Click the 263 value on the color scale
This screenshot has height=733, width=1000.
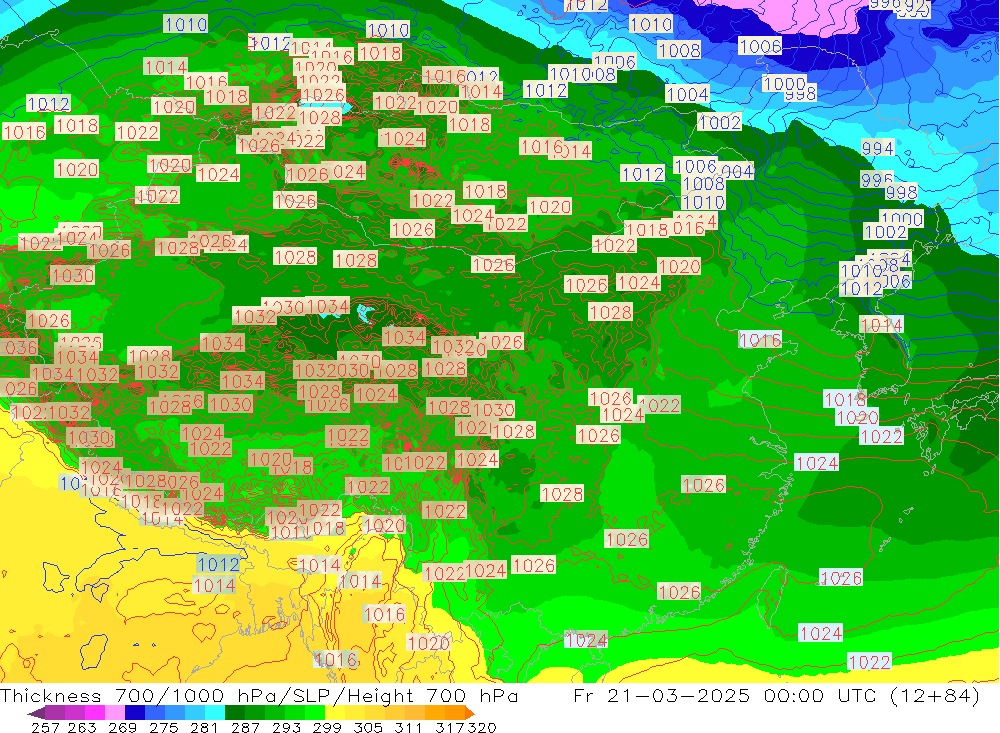coord(82,727)
